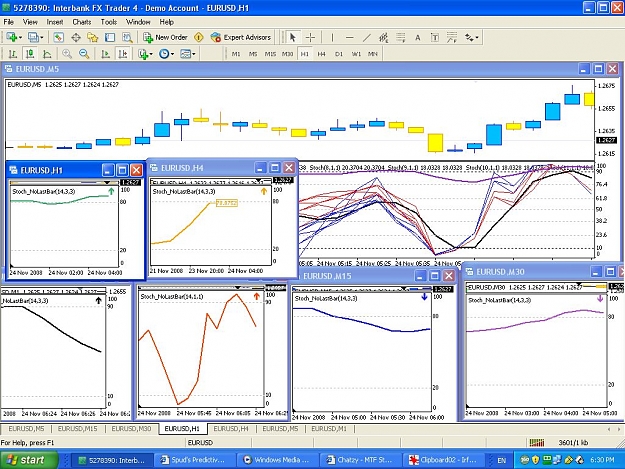This screenshot has width=625, height=469.
Task: Open the Tools menu
Action: click(x=108, y=22)
